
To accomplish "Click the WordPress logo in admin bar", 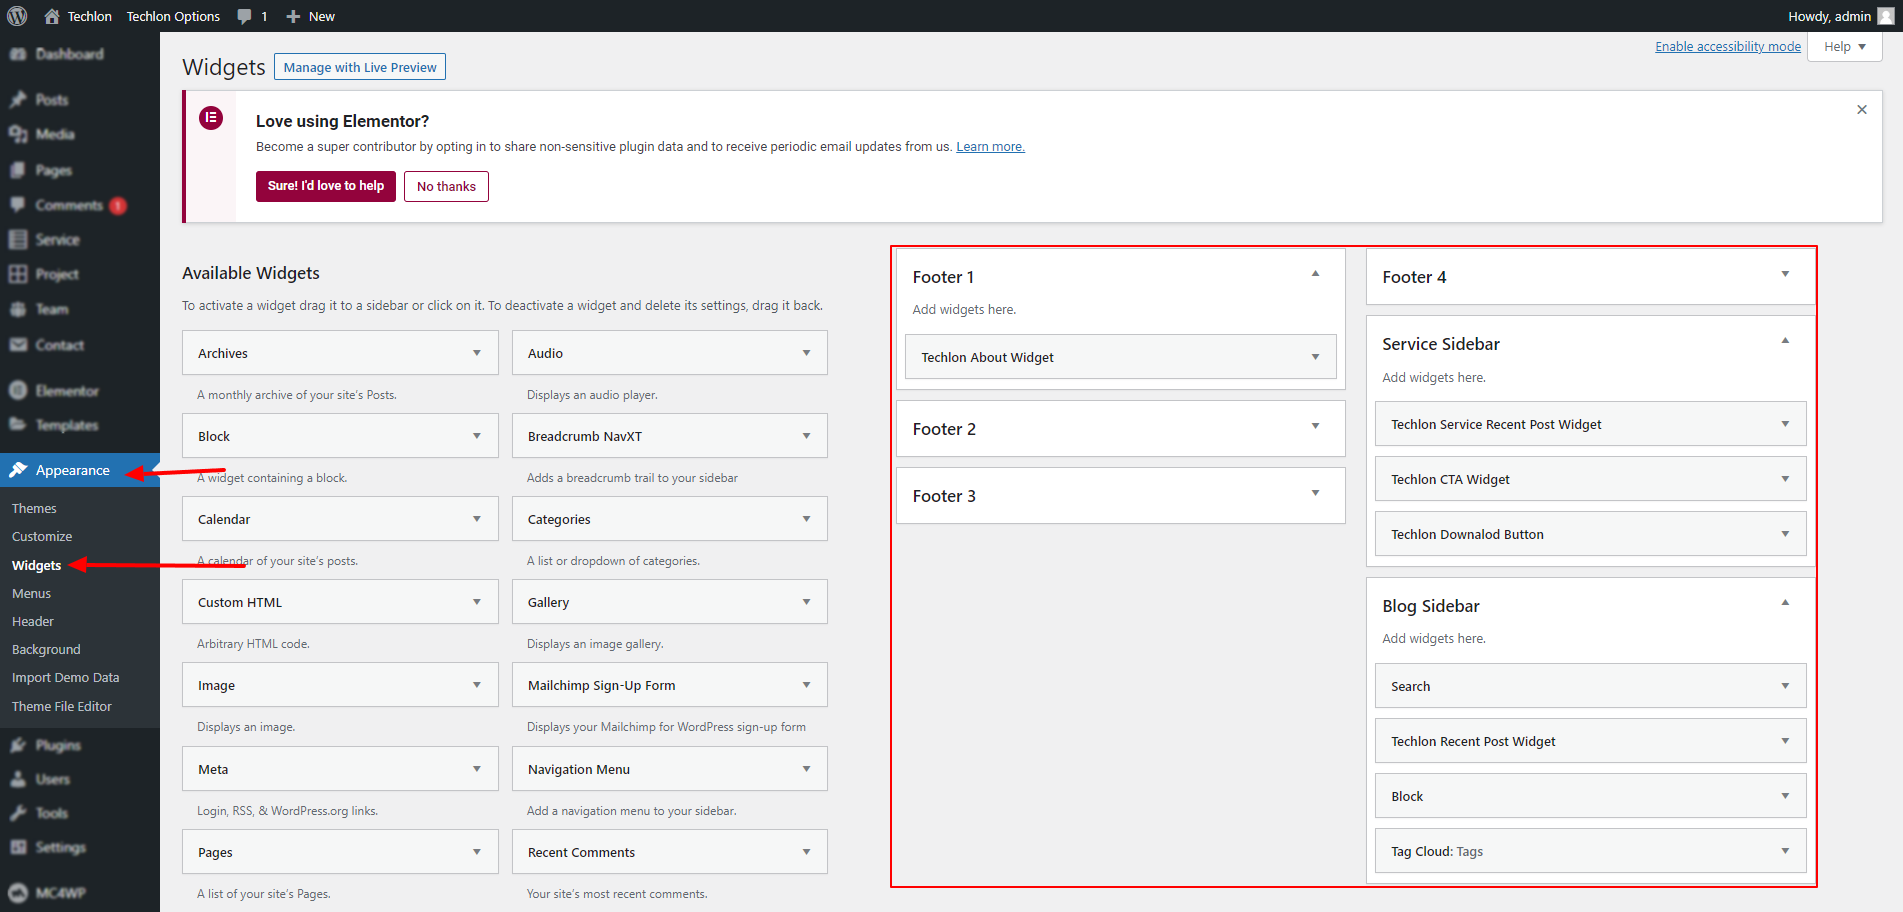I will point(17,16).
